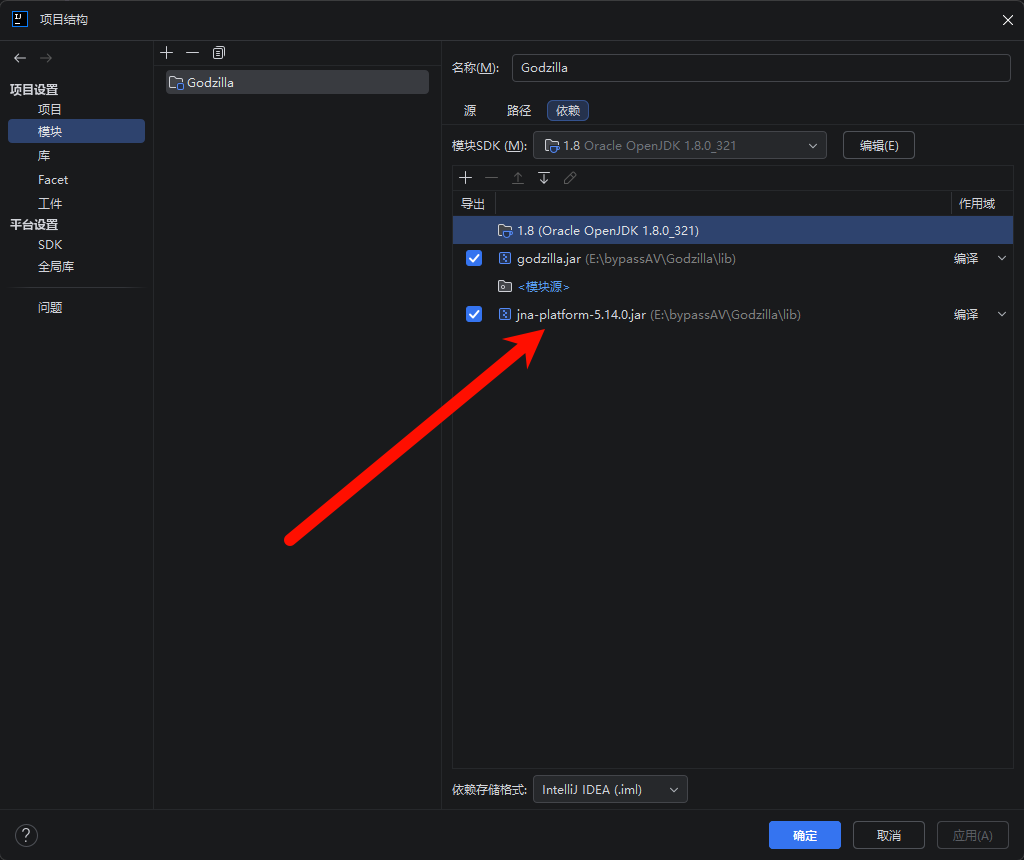Edit dependency with the pencil icon
The height and width of the screenshot is (860, 1024).
click(x=570, y=178)
